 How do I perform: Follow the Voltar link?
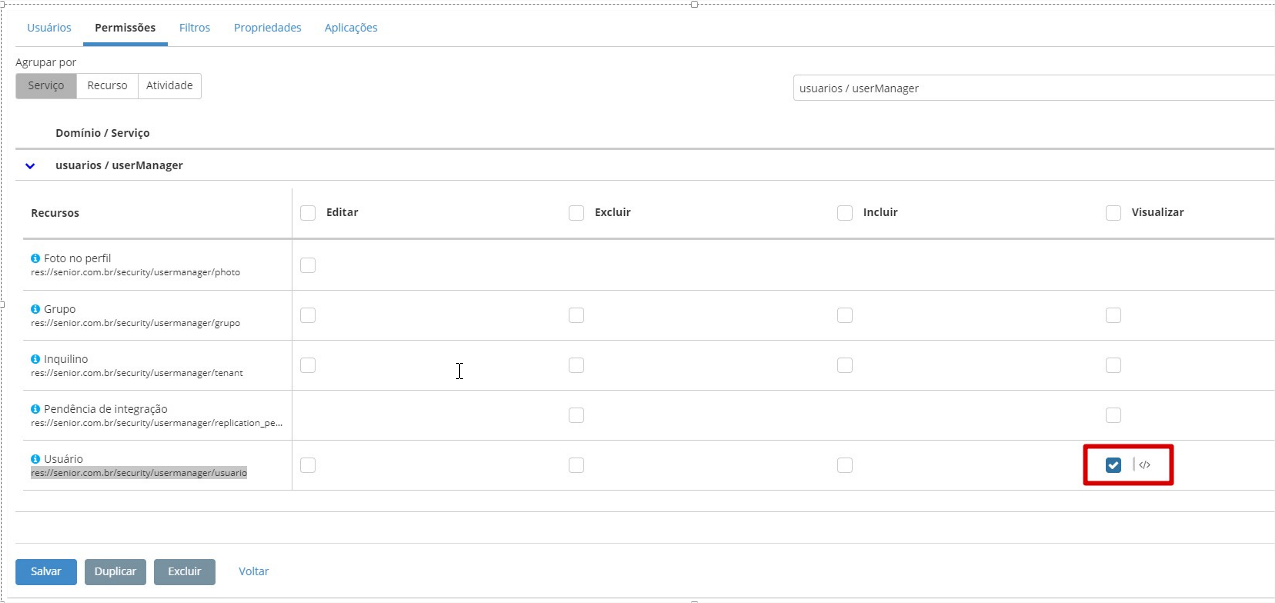(x=253, y=571)
